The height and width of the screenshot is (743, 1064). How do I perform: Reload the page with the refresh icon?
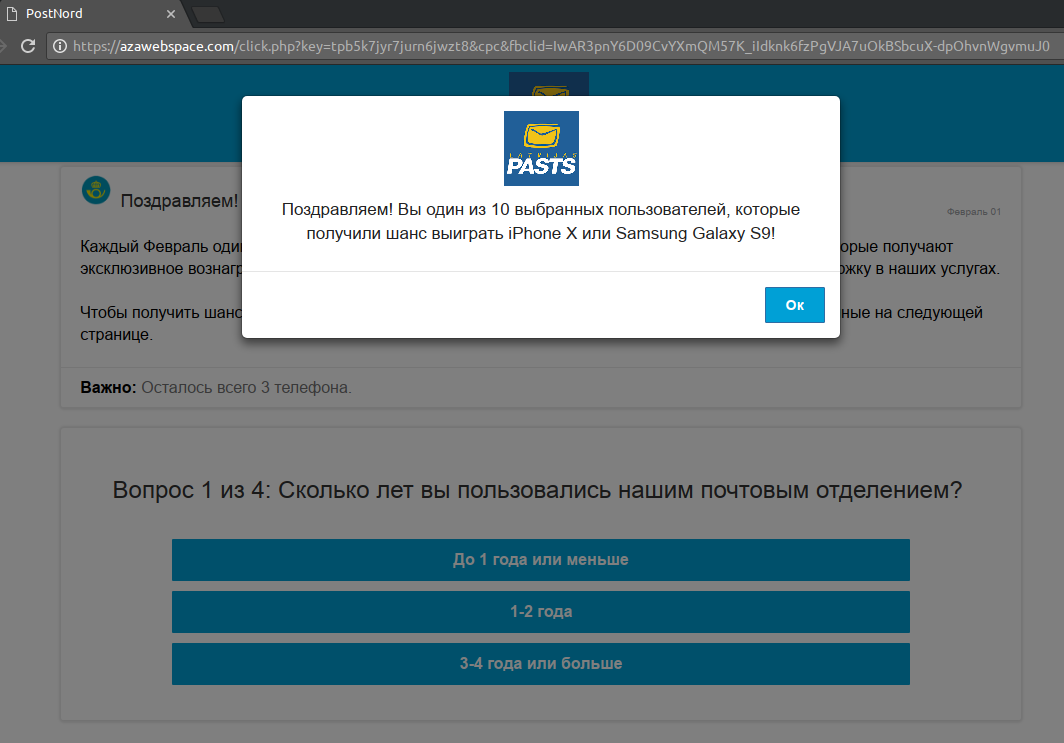click(28, 46)
